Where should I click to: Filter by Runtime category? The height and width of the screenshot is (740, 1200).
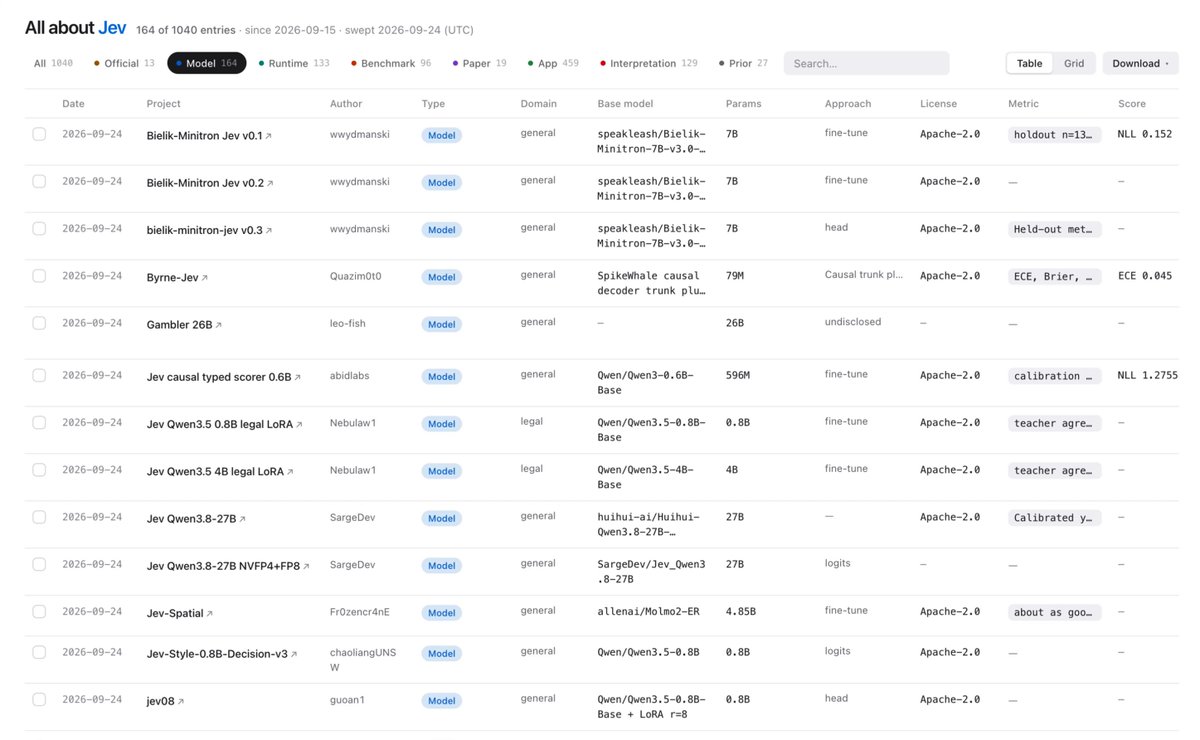tap(294, 63)
